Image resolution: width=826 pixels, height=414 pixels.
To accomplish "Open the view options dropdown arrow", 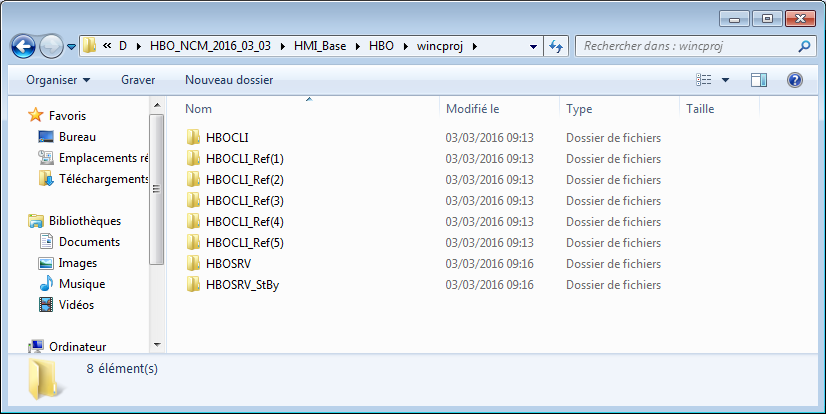I will pyautogui.click(x=726, y=80).
